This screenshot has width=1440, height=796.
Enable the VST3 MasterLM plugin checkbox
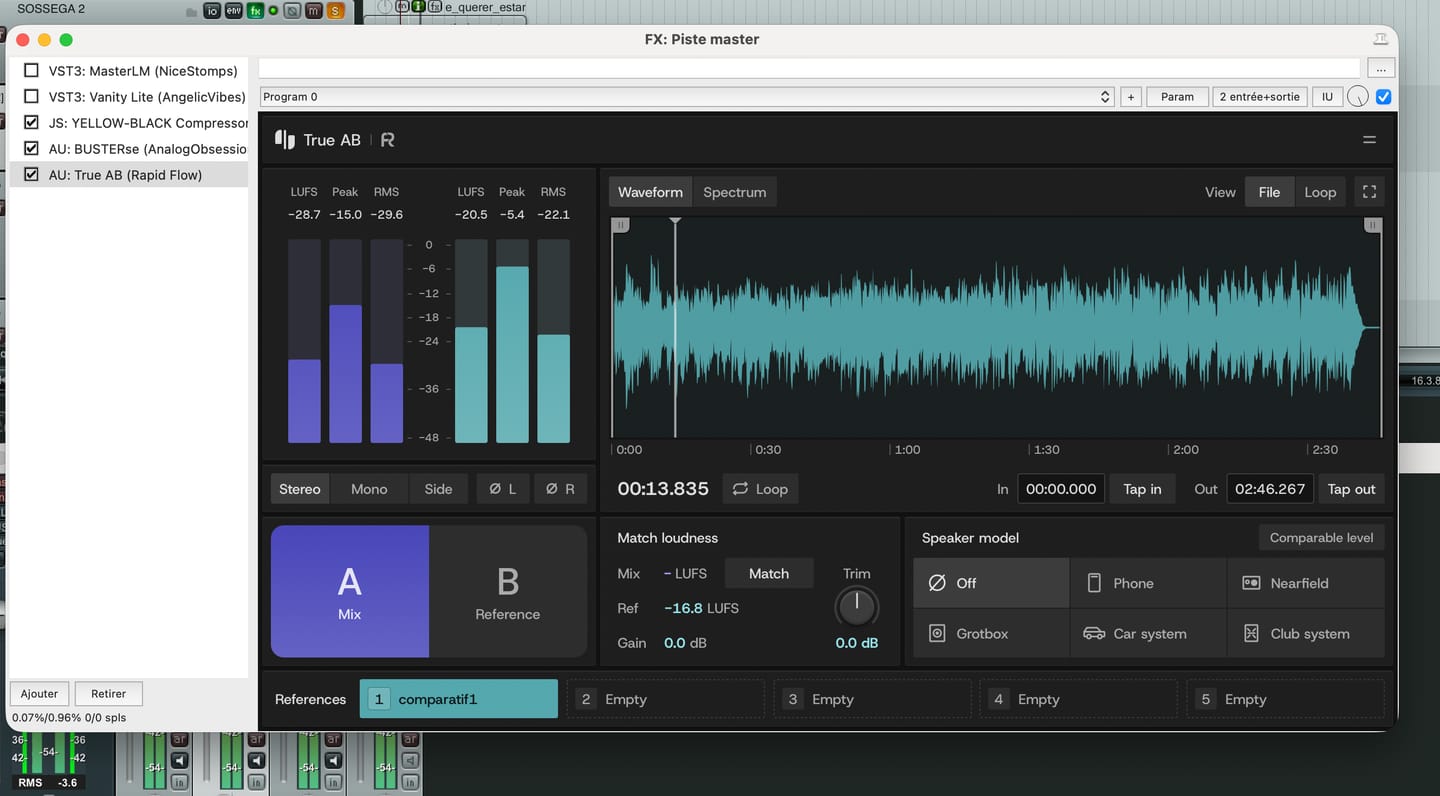(31, 71)
